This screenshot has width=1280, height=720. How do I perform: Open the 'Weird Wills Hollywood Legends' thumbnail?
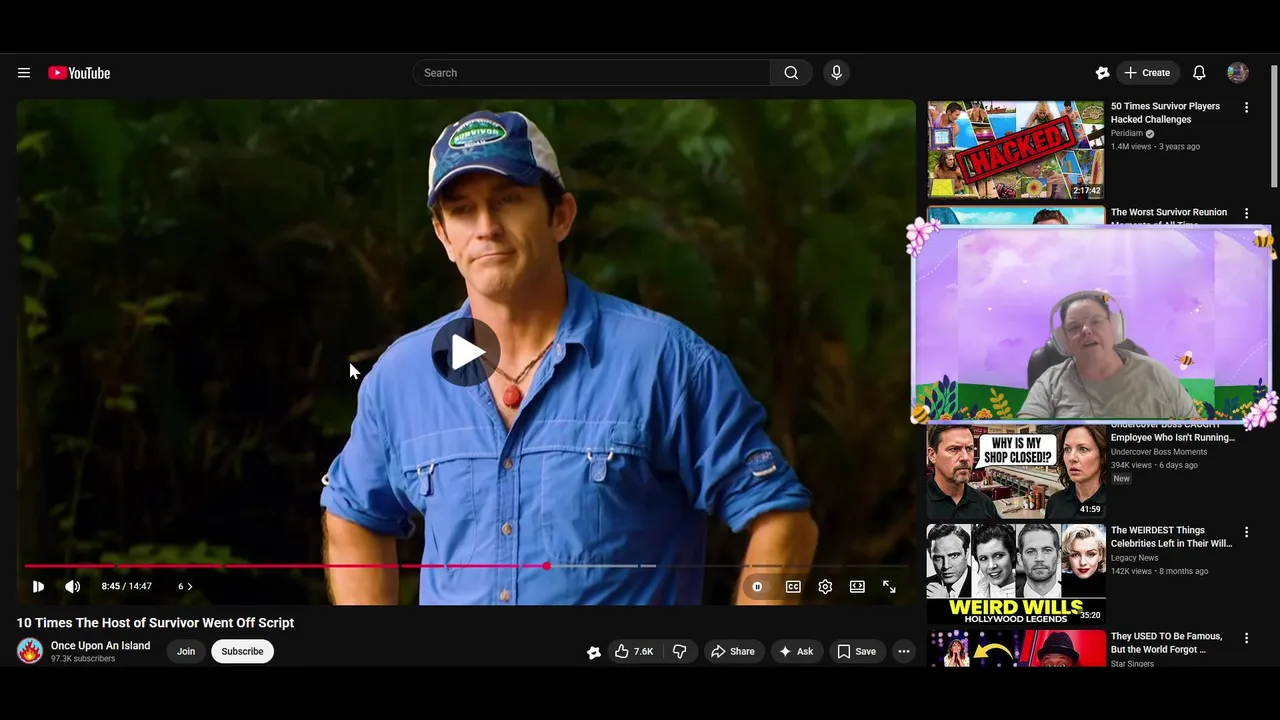pos(1016,574)
